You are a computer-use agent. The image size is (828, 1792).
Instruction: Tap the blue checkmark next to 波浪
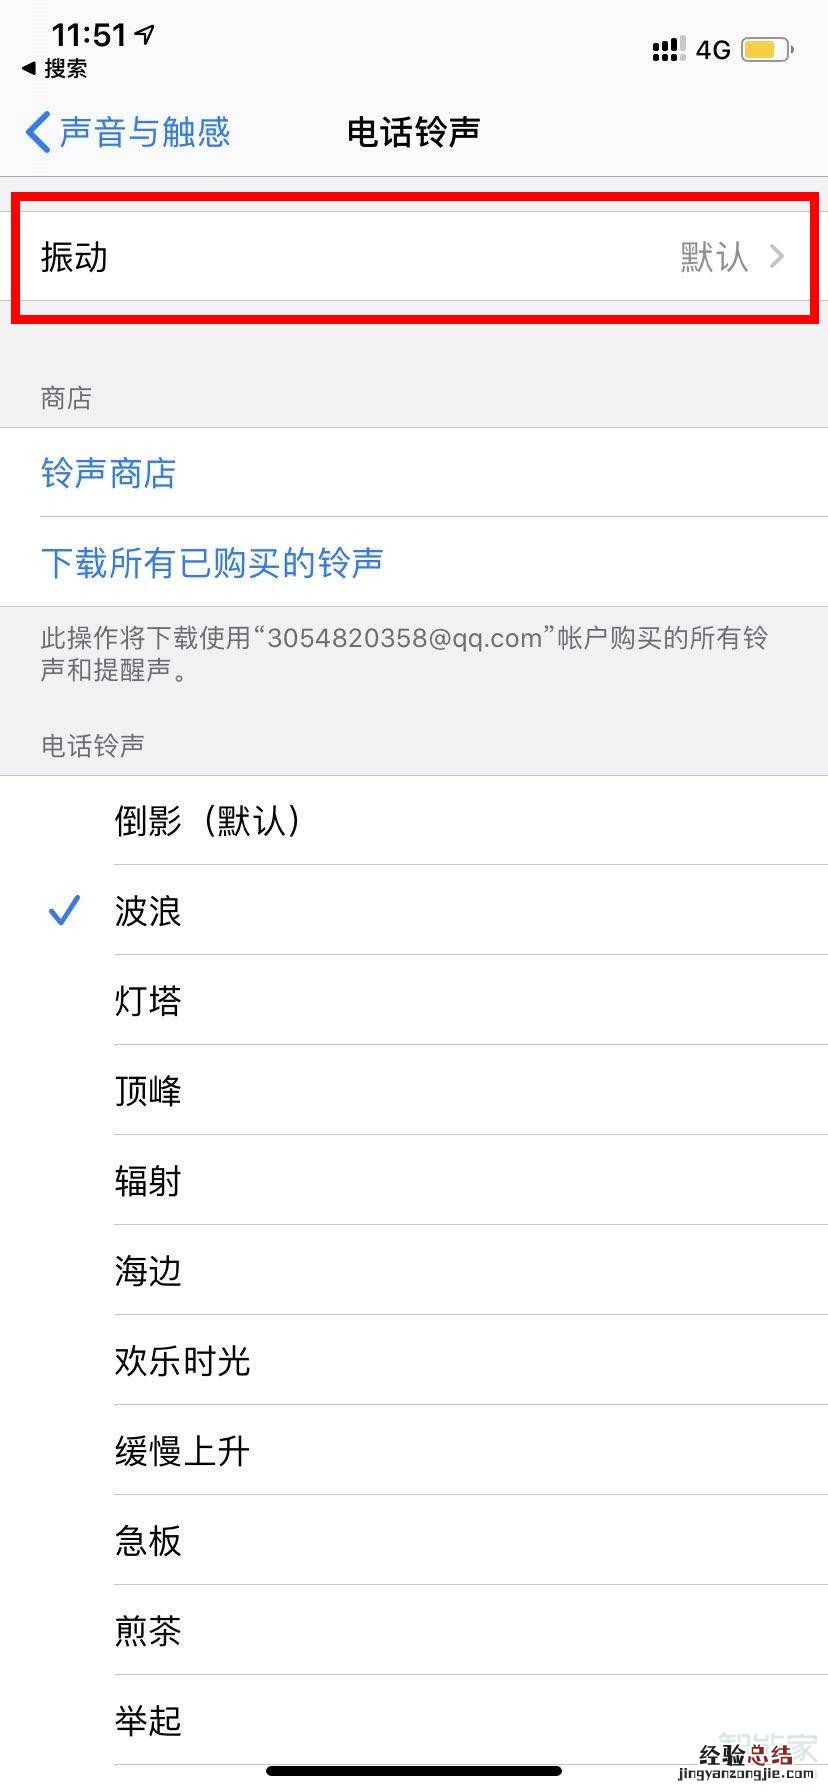(64, 910)
